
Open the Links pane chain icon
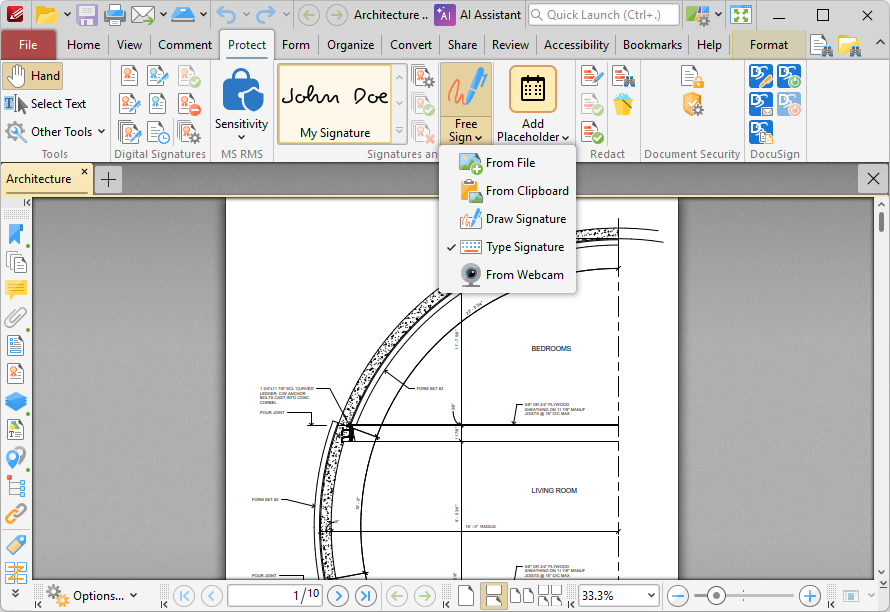coord(15,514)
